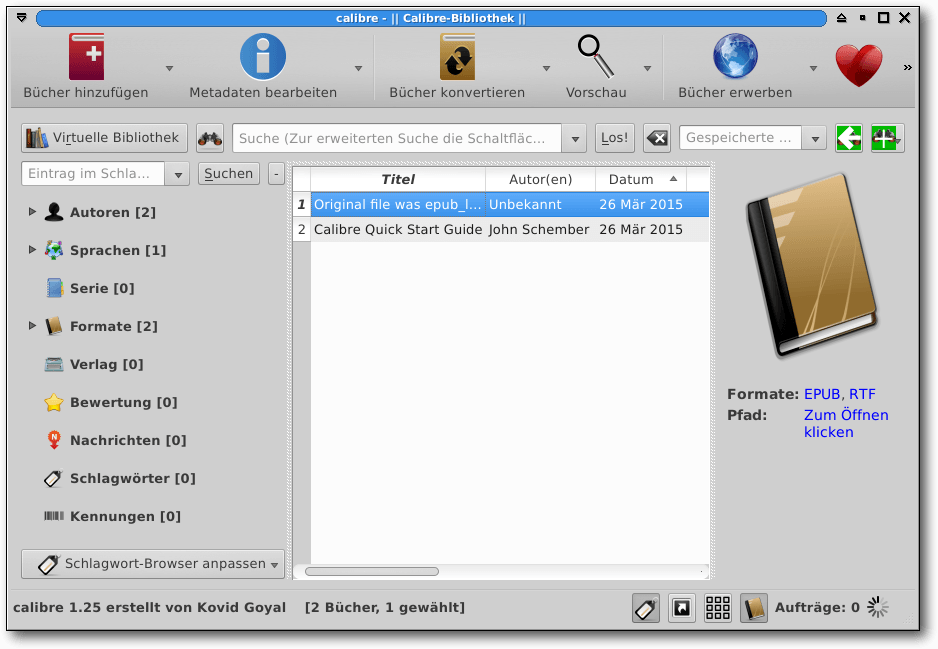Click the Serie blue book icon

point(54,288)
